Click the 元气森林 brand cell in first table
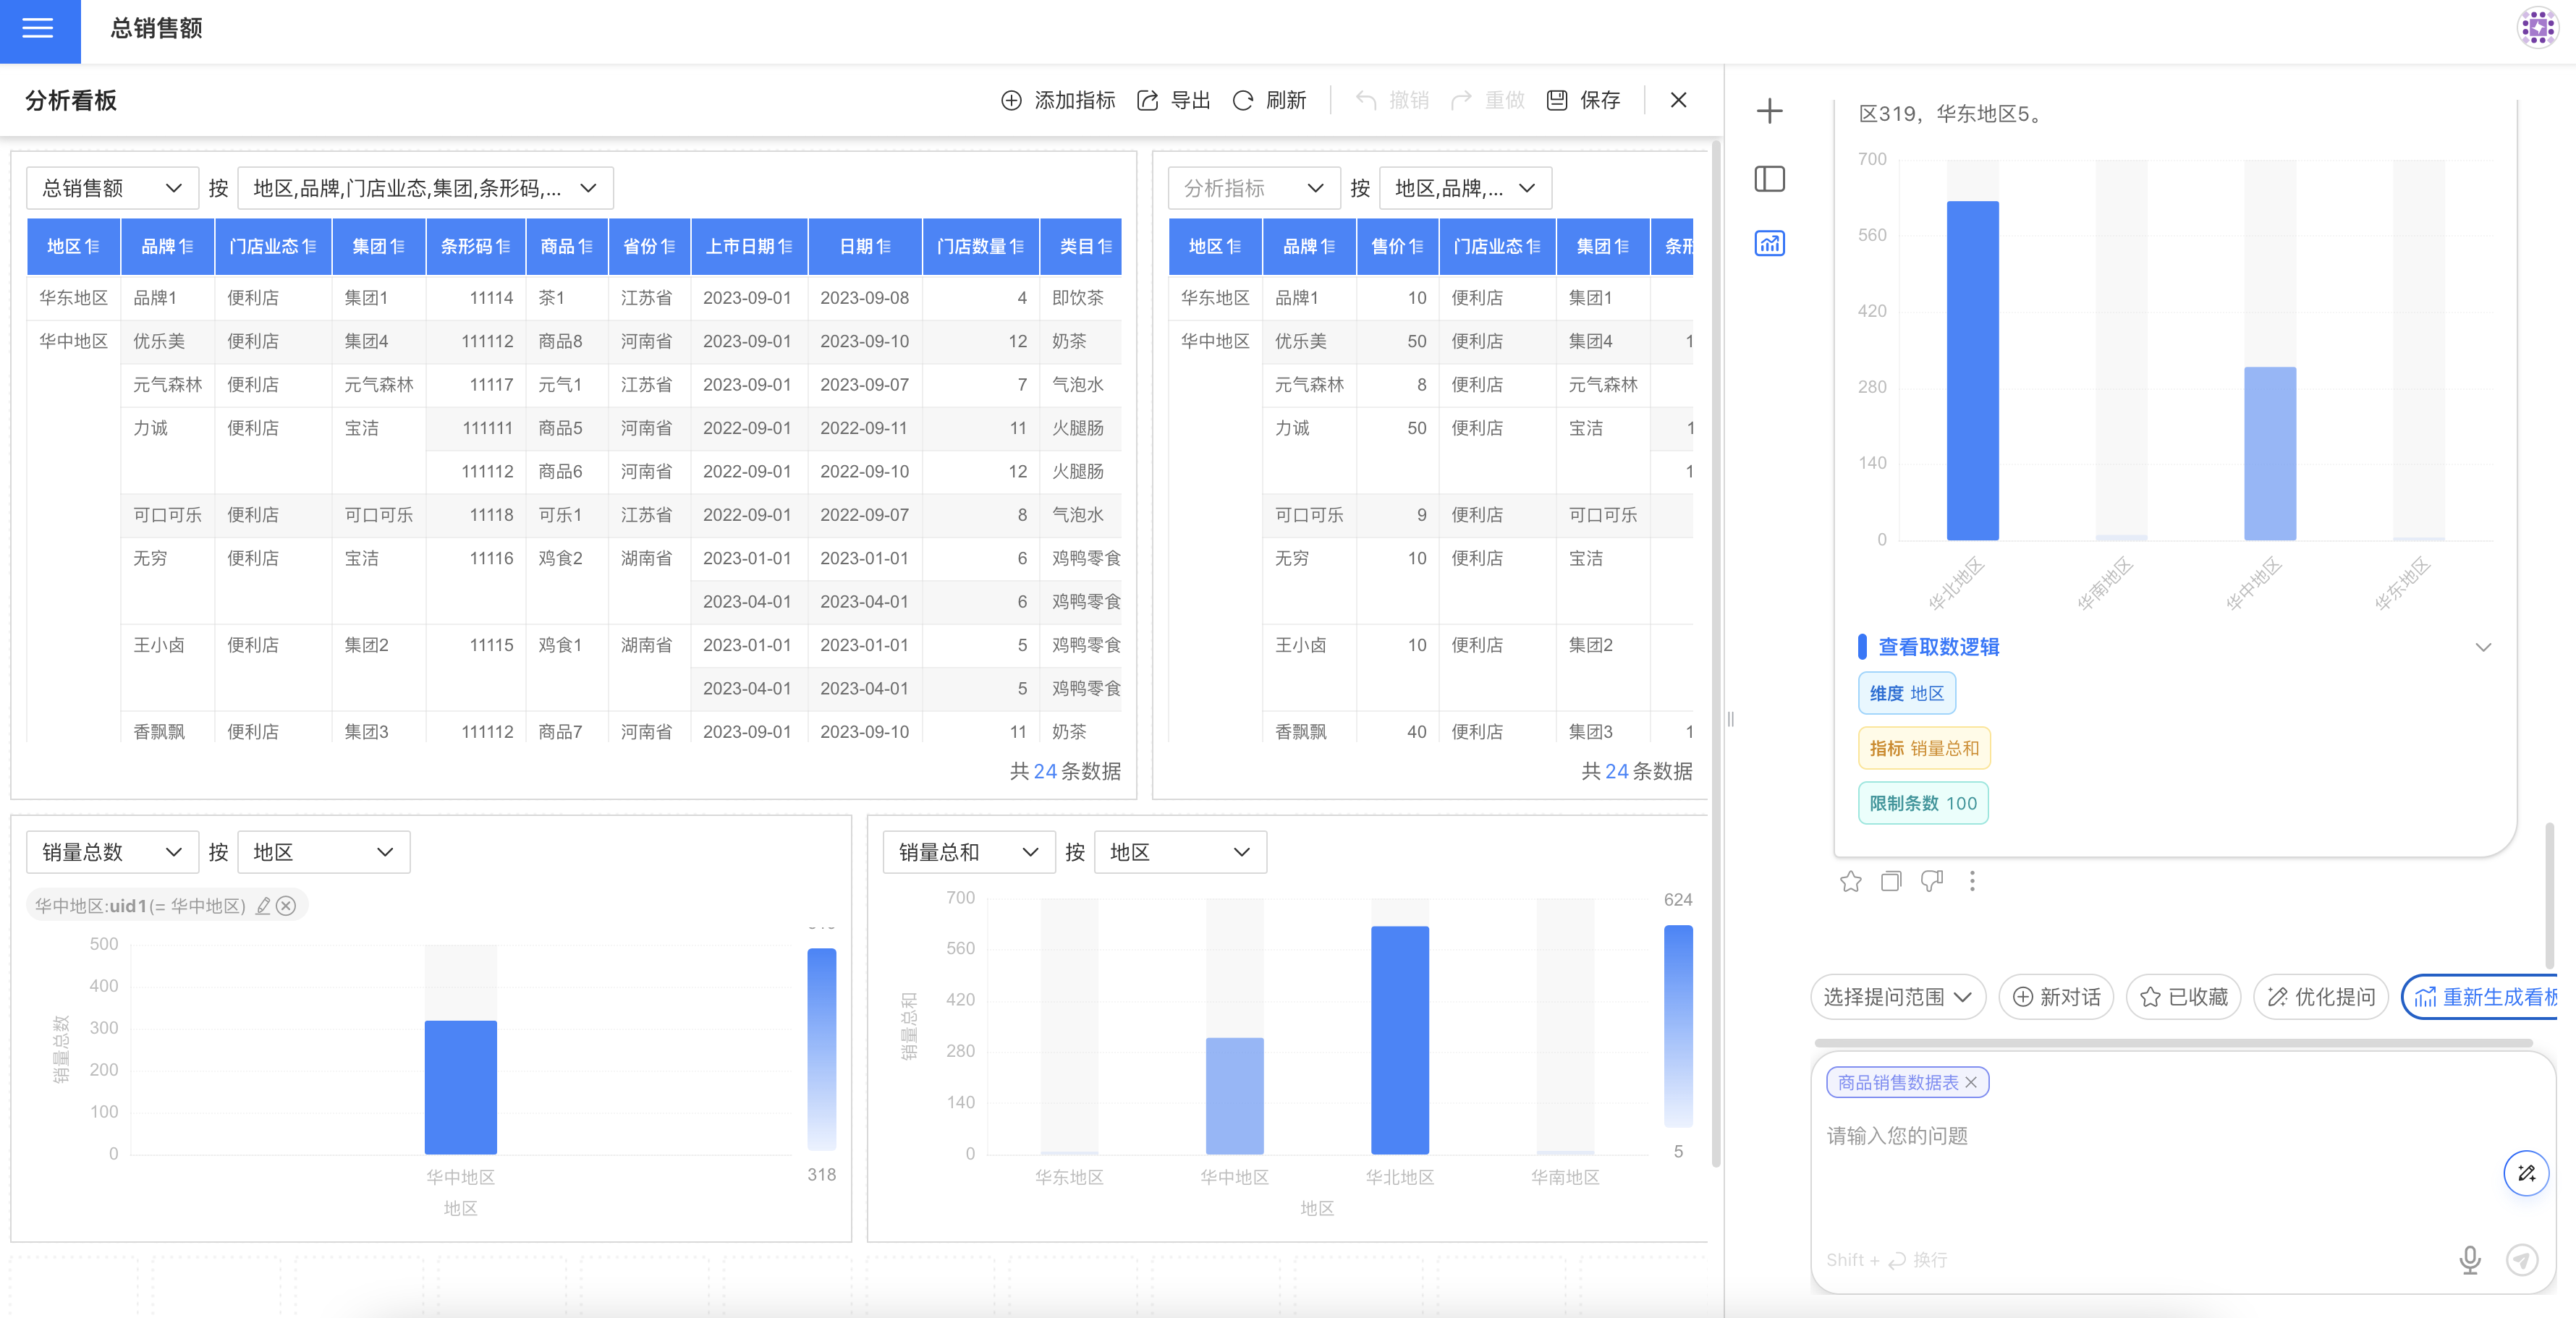 [x=168, y=385]
